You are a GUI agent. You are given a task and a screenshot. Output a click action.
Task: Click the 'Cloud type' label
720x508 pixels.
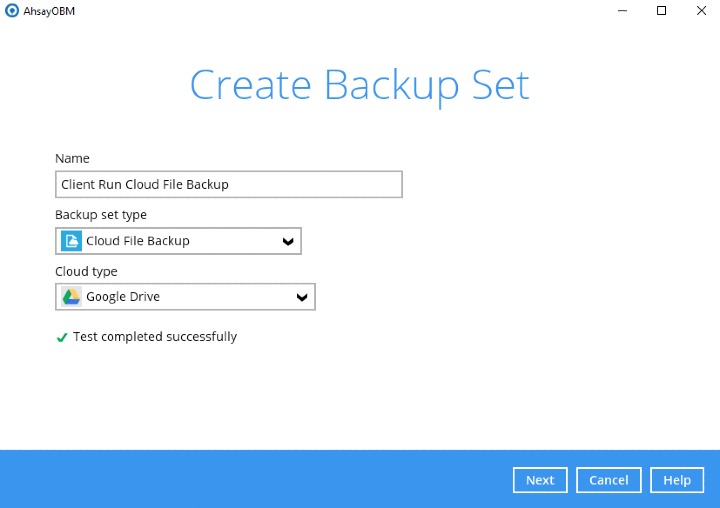[86, 271]
